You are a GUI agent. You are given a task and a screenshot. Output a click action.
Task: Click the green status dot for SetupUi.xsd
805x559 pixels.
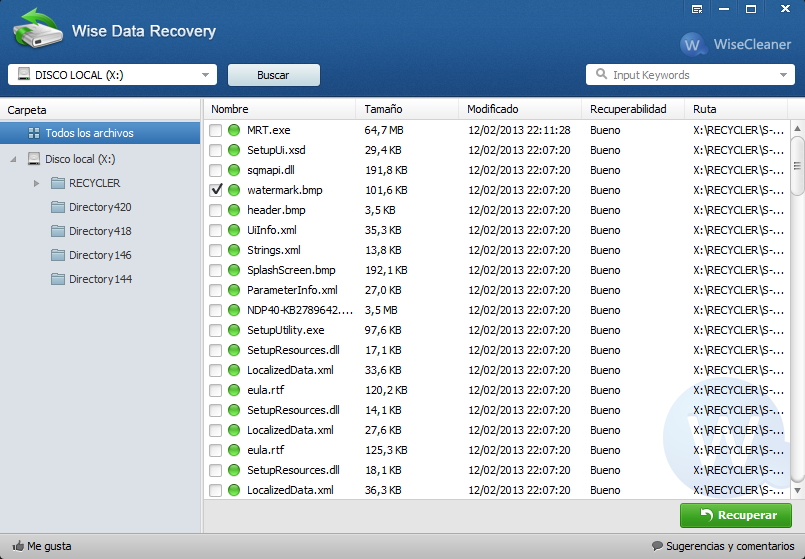point(234,150)
